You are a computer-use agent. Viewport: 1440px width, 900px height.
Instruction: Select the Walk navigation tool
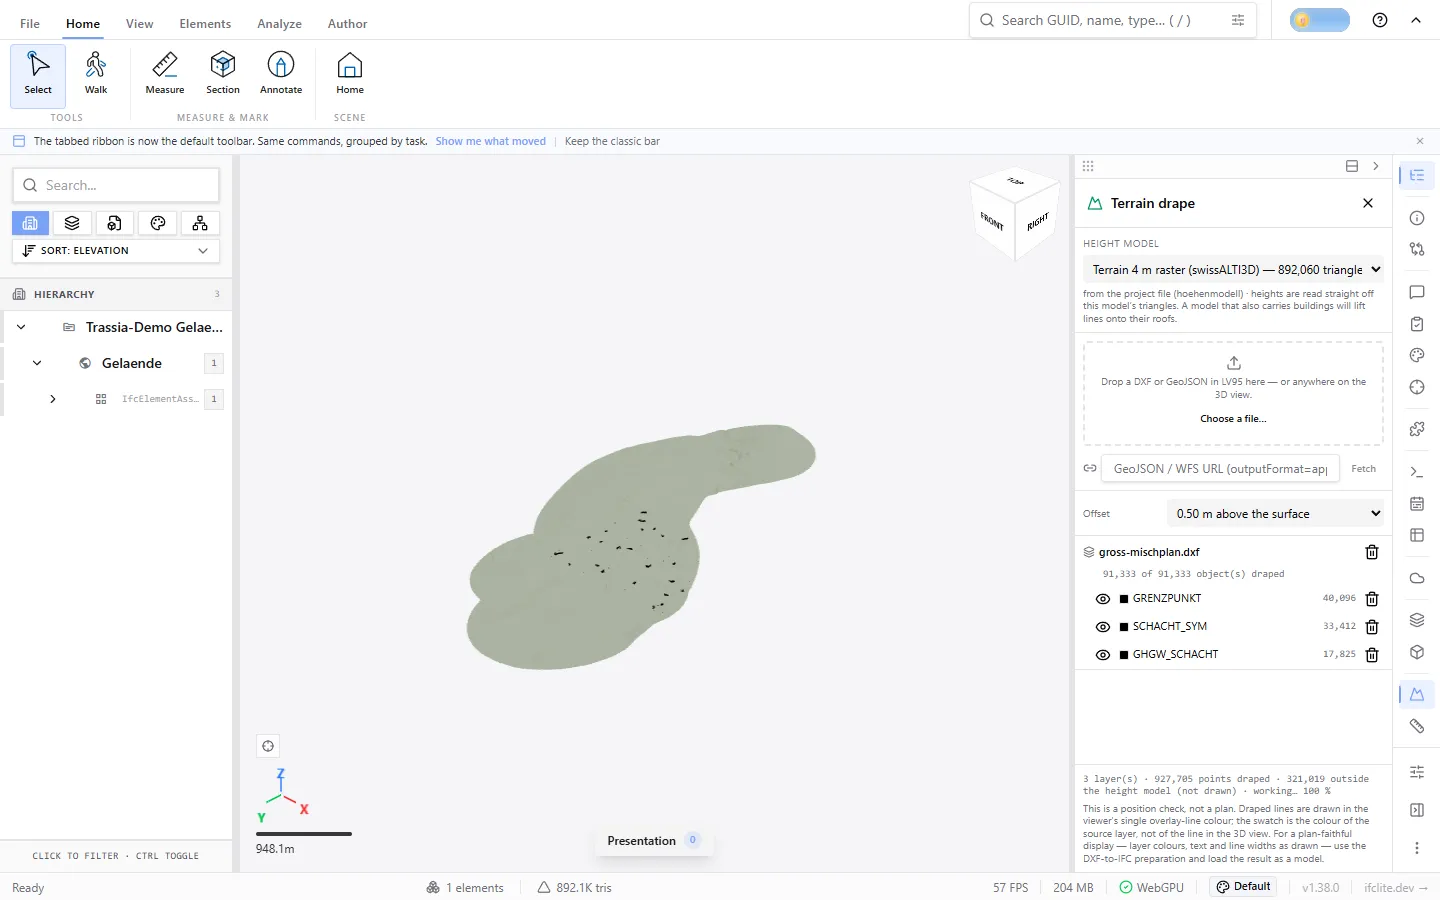click(x=96, y=75)
